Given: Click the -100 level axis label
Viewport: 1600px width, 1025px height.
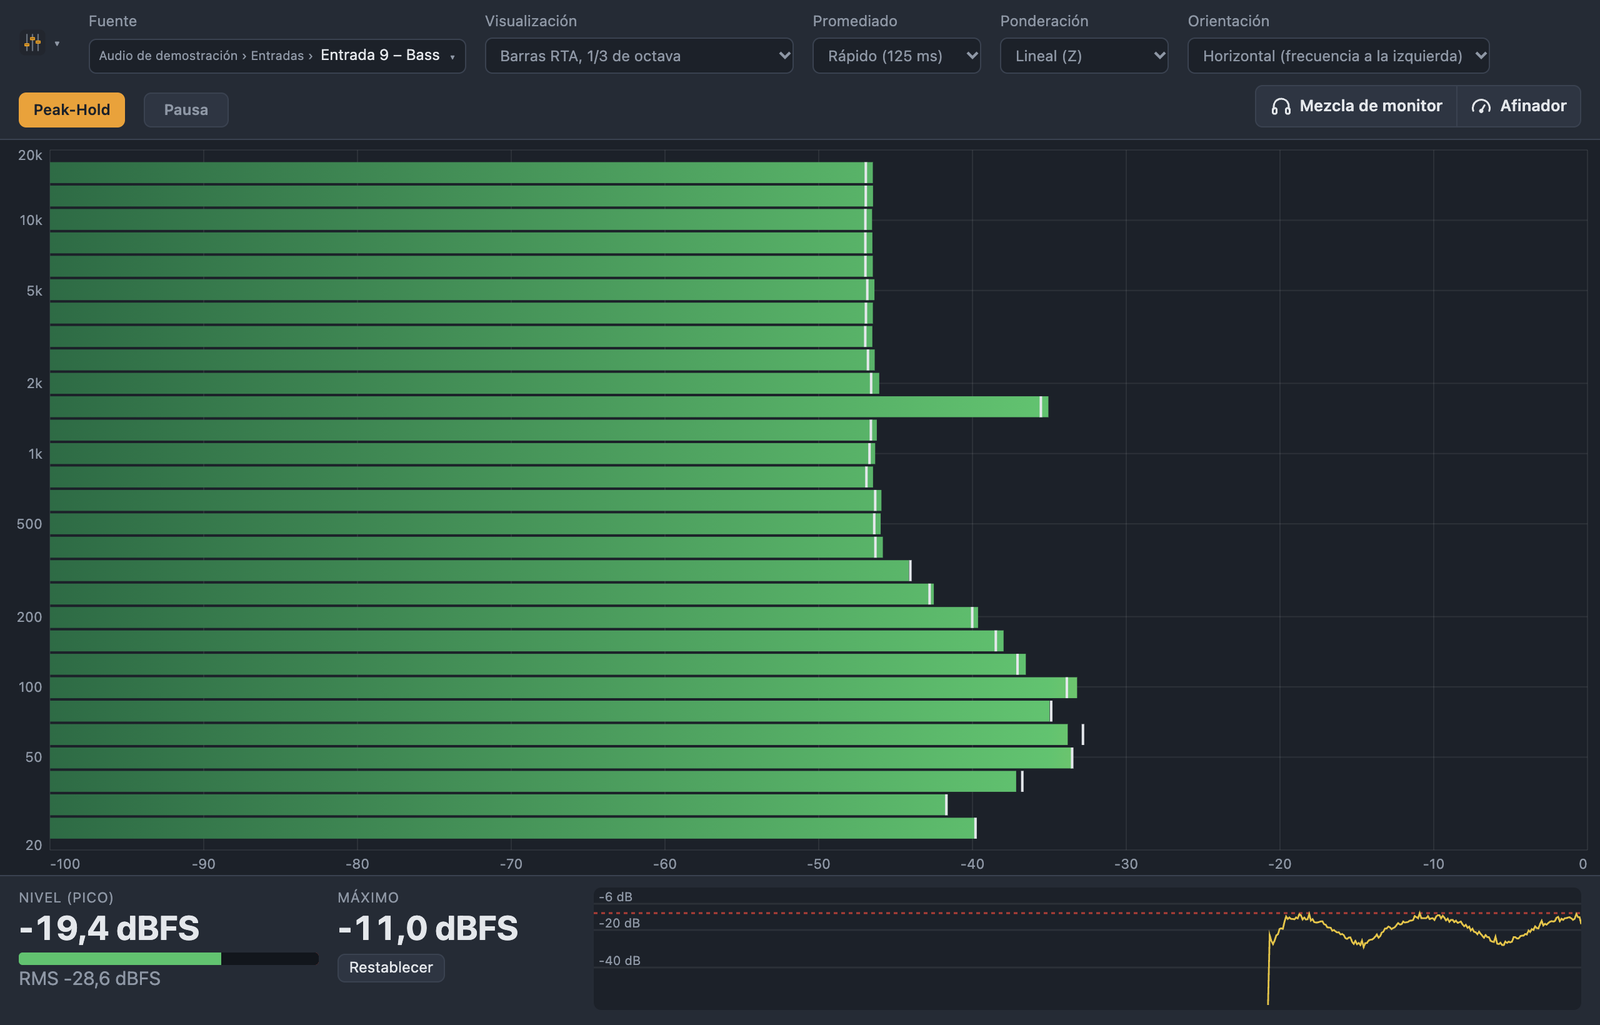Looking at the screenshot, I should (x=65, y=864).
